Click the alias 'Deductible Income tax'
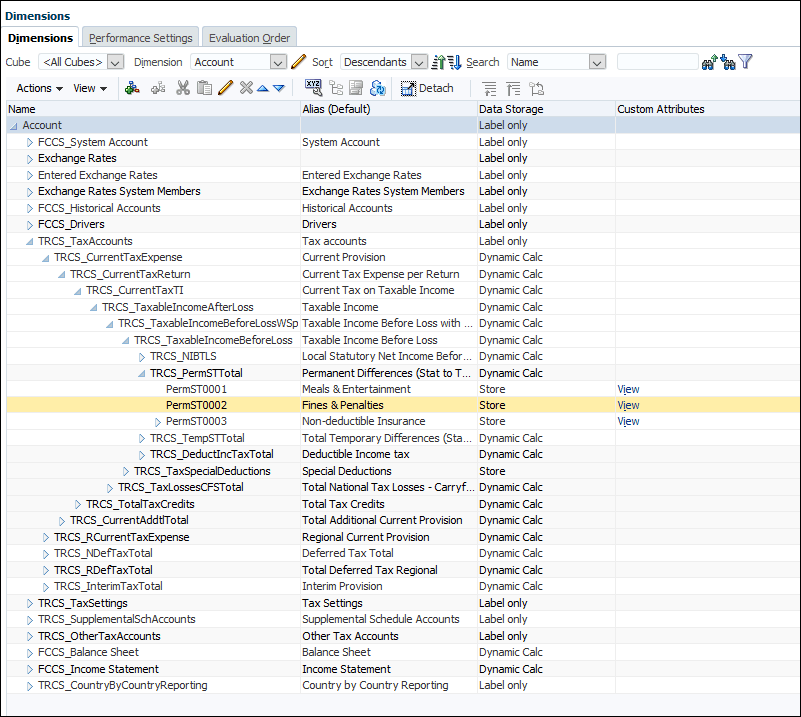The width and height of the screenshot is (801, 717). pos(356,454)
